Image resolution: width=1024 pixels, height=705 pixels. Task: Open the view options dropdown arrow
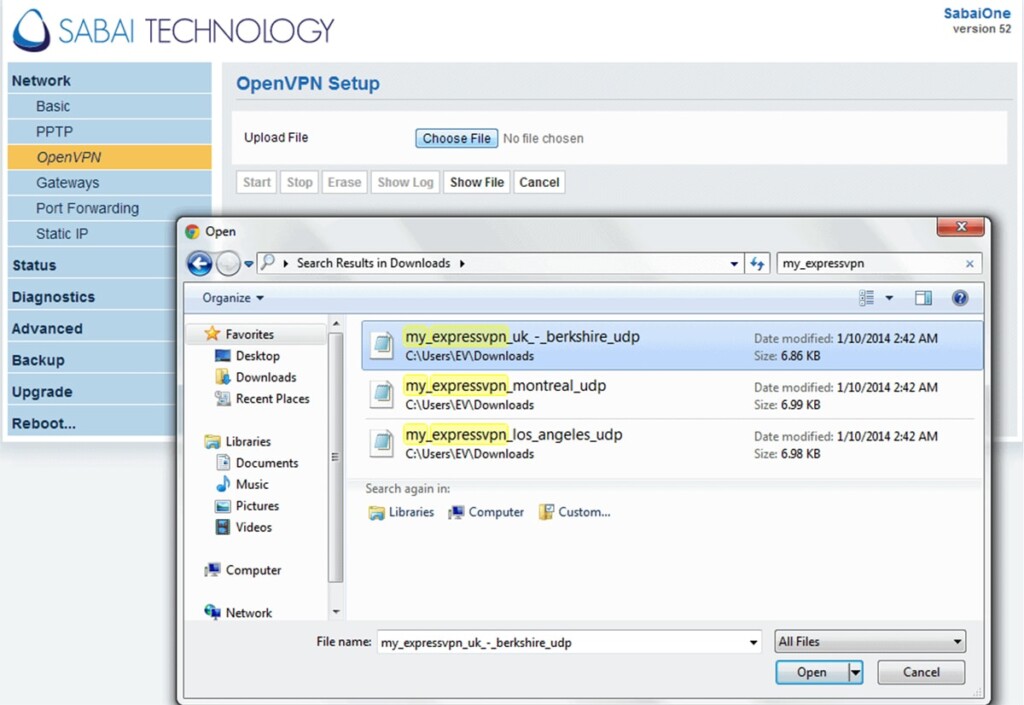(x=889, y=298)
